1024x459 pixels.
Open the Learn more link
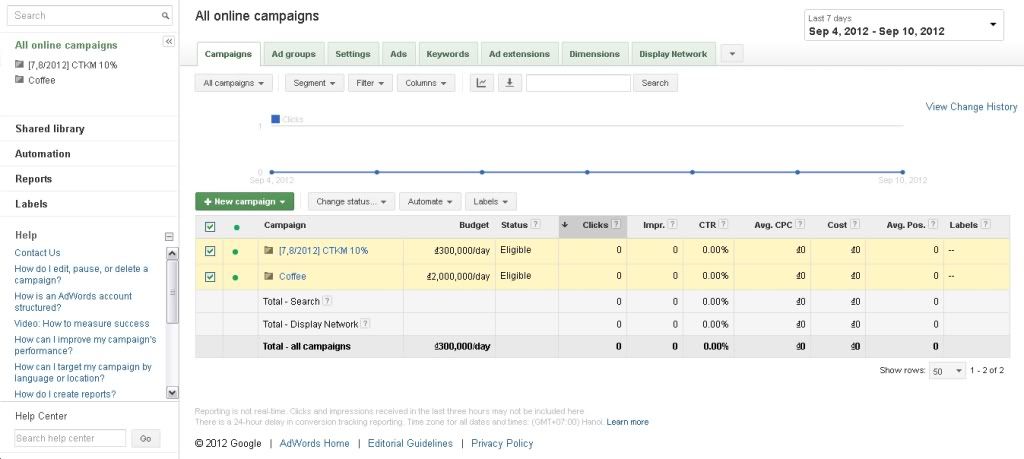[628, 422]
